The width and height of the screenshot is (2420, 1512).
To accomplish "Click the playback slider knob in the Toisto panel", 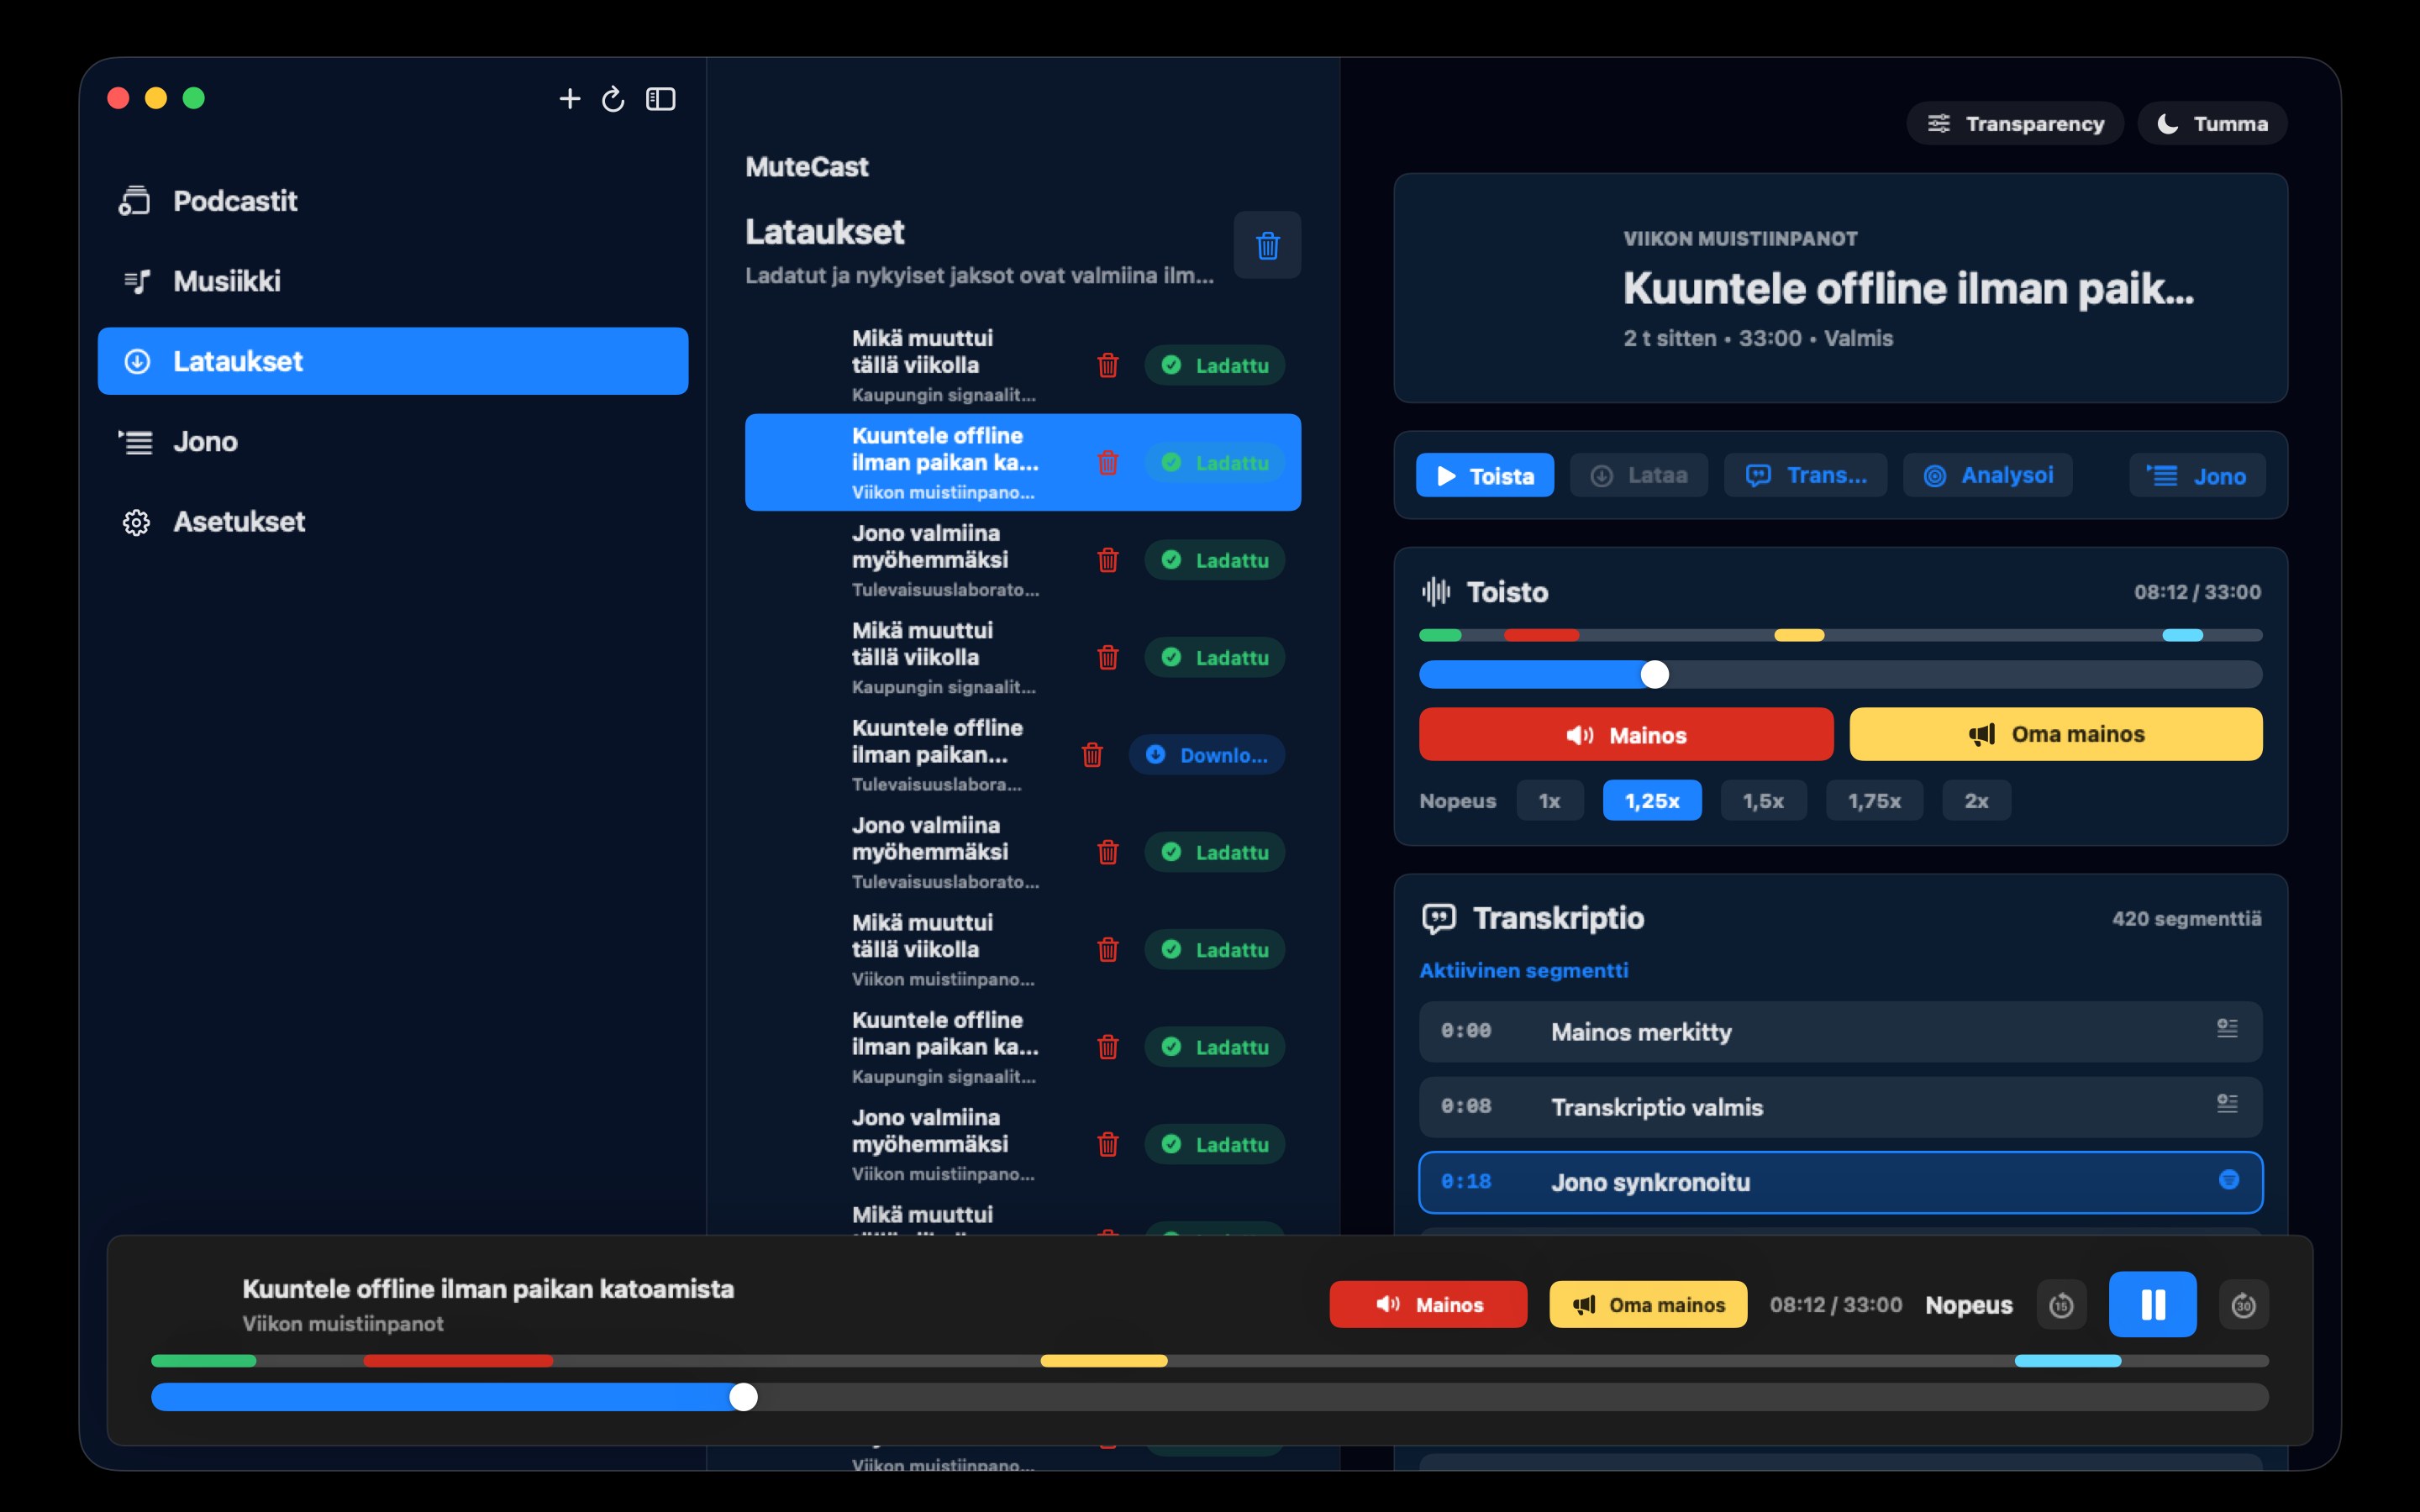I will click(1655, 674).
